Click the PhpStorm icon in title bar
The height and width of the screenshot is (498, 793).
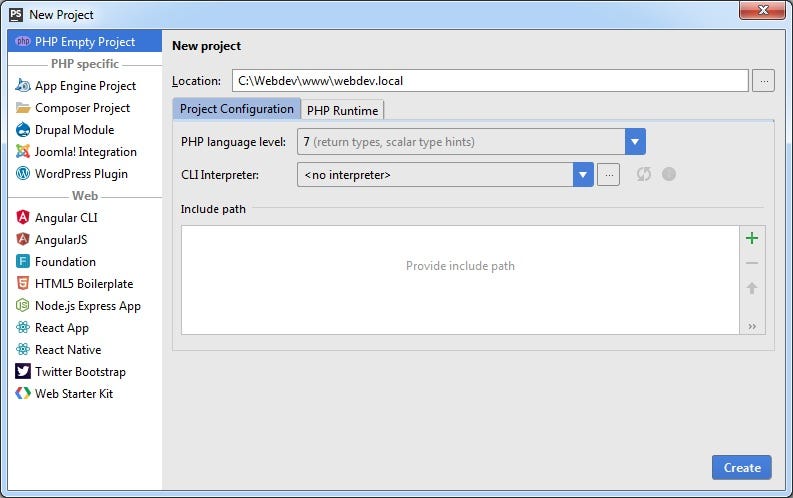click(x=16, y=15)
